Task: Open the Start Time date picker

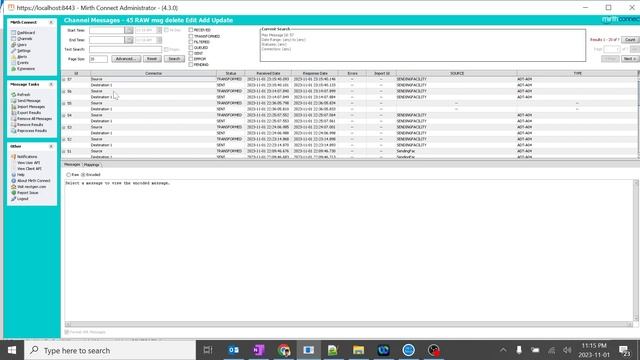Action: pyautogui.click(x=129, y=30)
